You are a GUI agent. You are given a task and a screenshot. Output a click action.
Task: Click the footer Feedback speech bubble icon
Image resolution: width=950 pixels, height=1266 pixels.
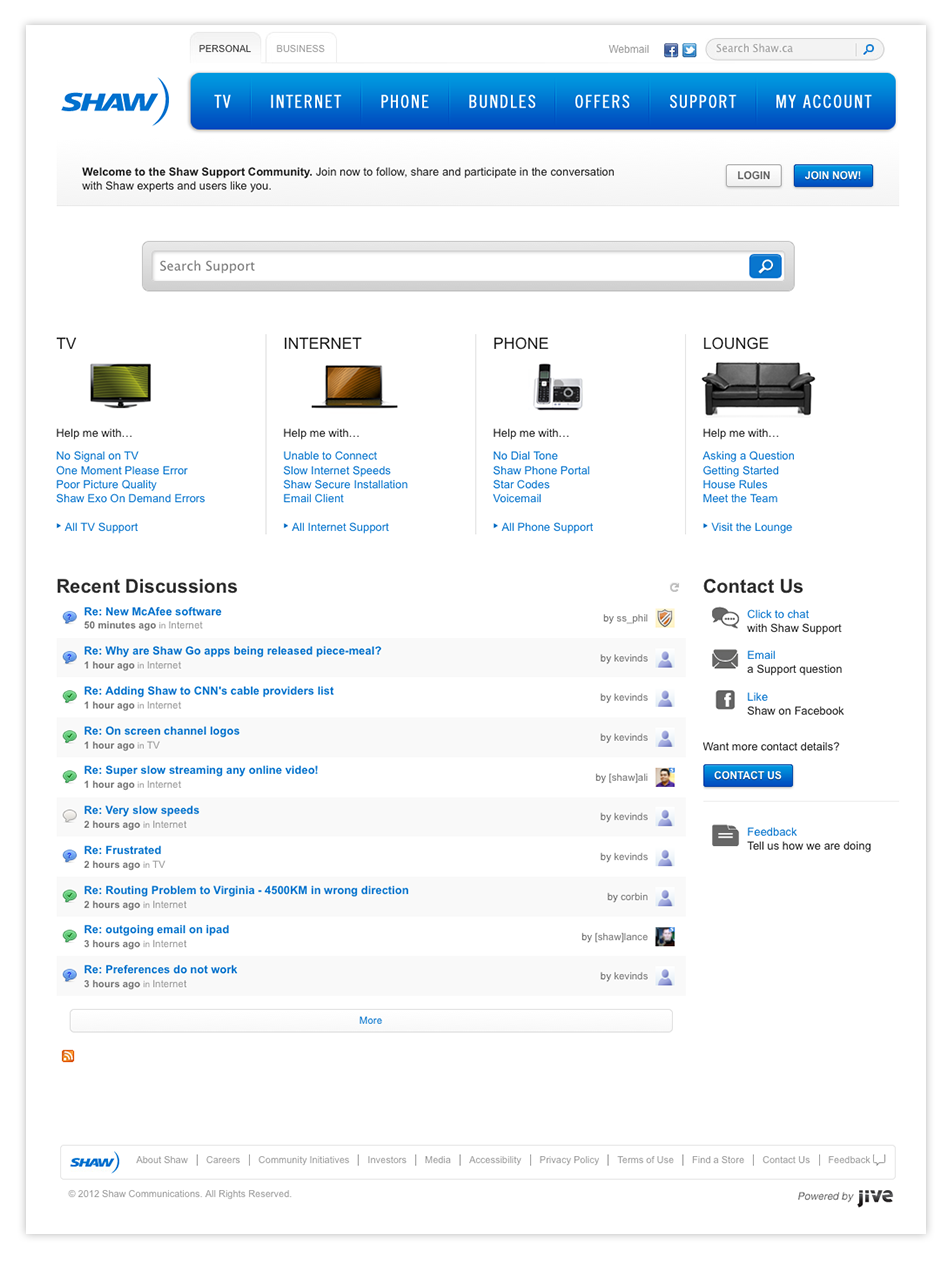point(879,1161)
